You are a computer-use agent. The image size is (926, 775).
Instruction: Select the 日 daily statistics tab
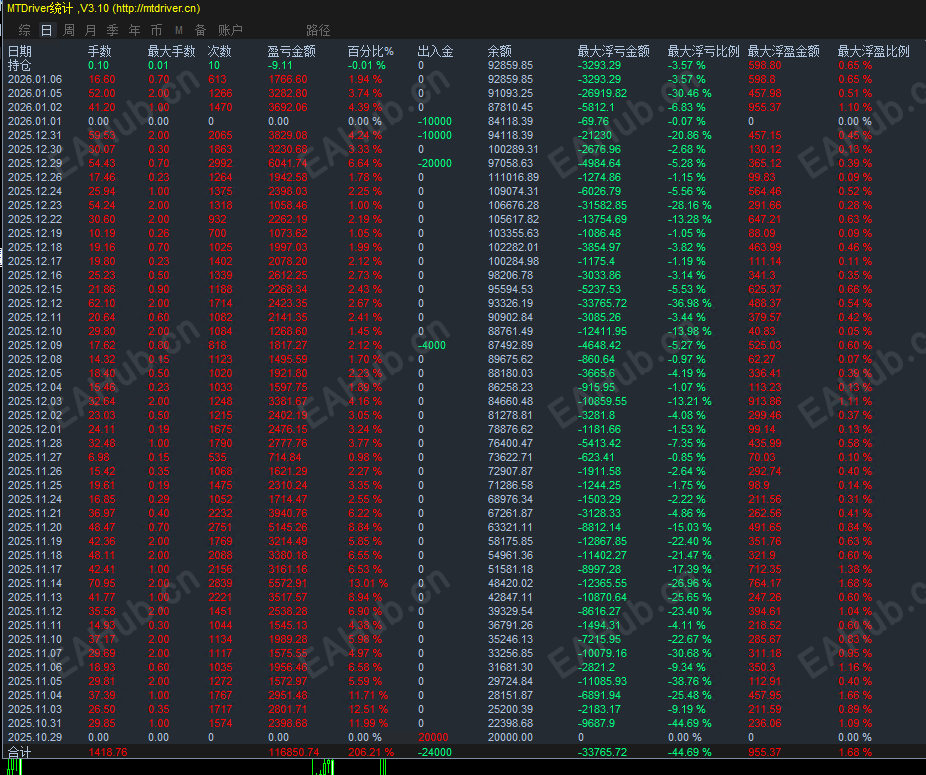pos(47,30)
